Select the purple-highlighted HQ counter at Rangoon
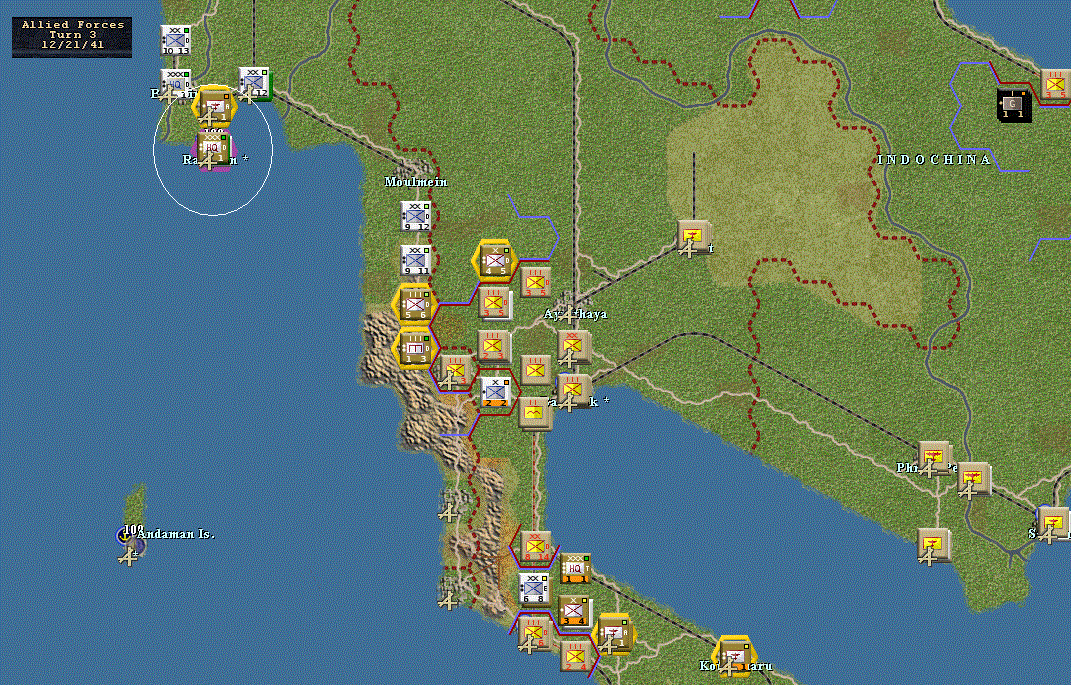 [212, 148]
